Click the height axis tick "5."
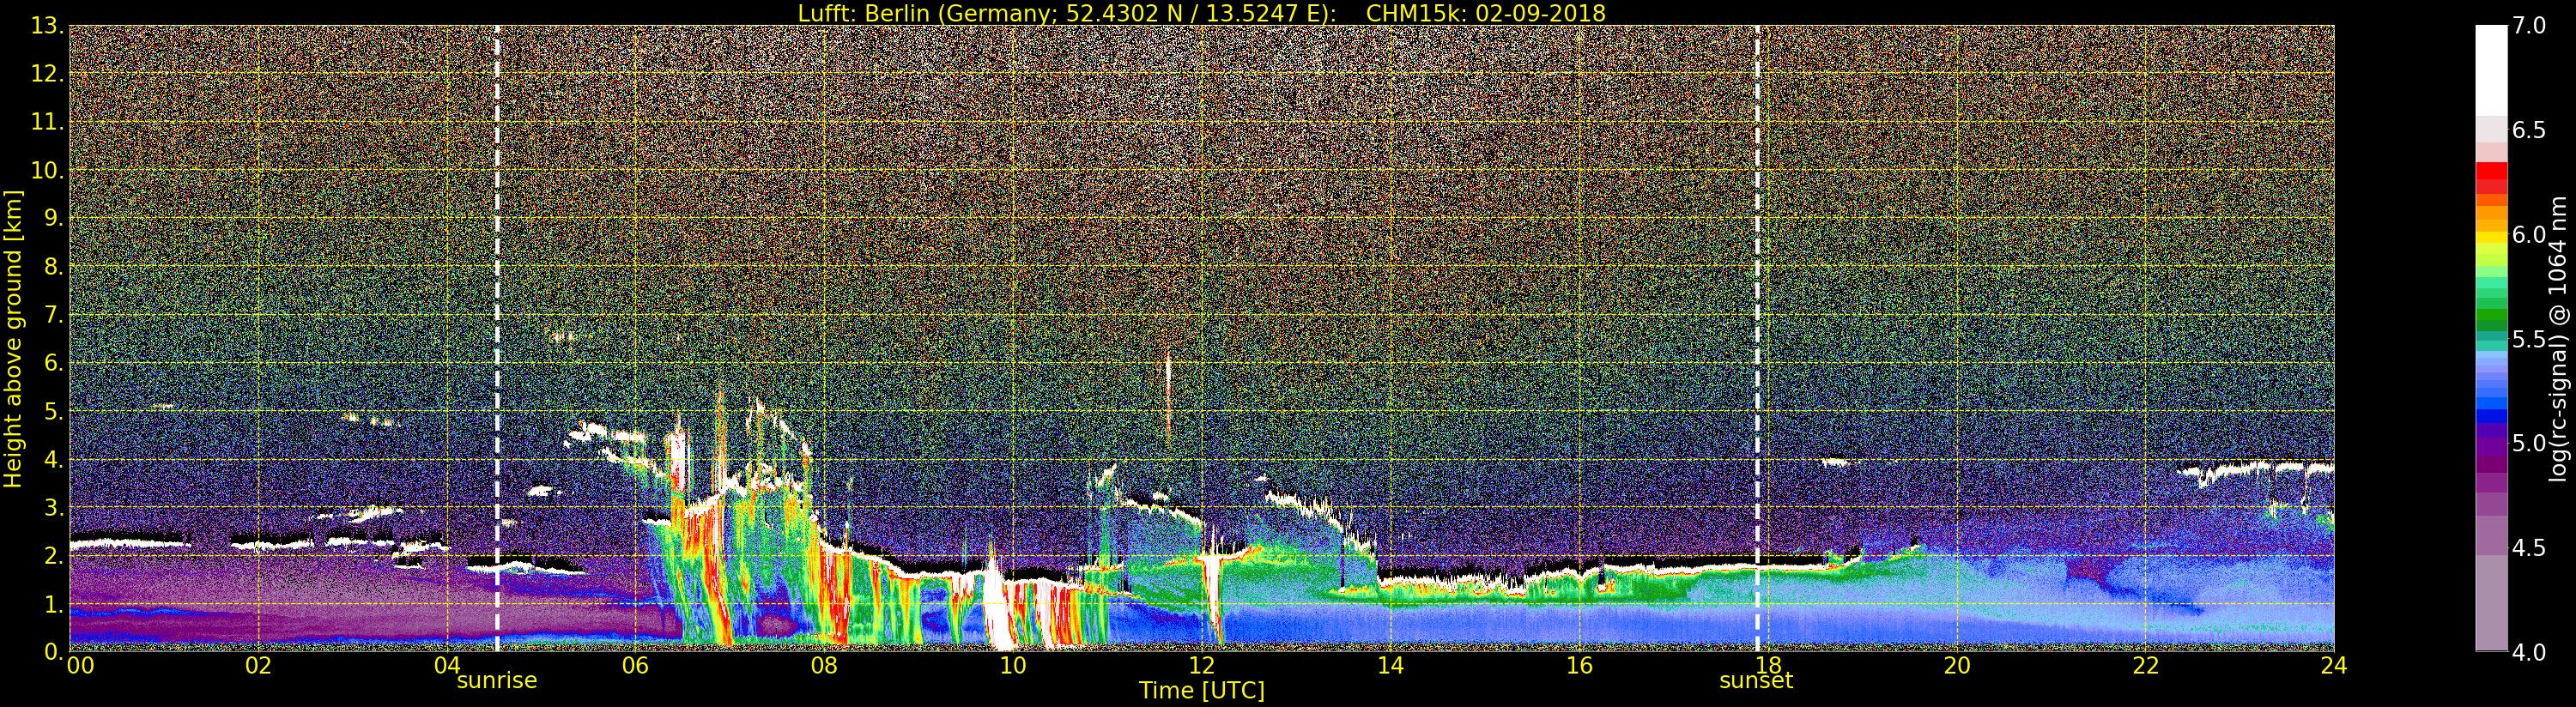Image resolution: width=2576 pixels, height=707 pixels. (54, 411)
